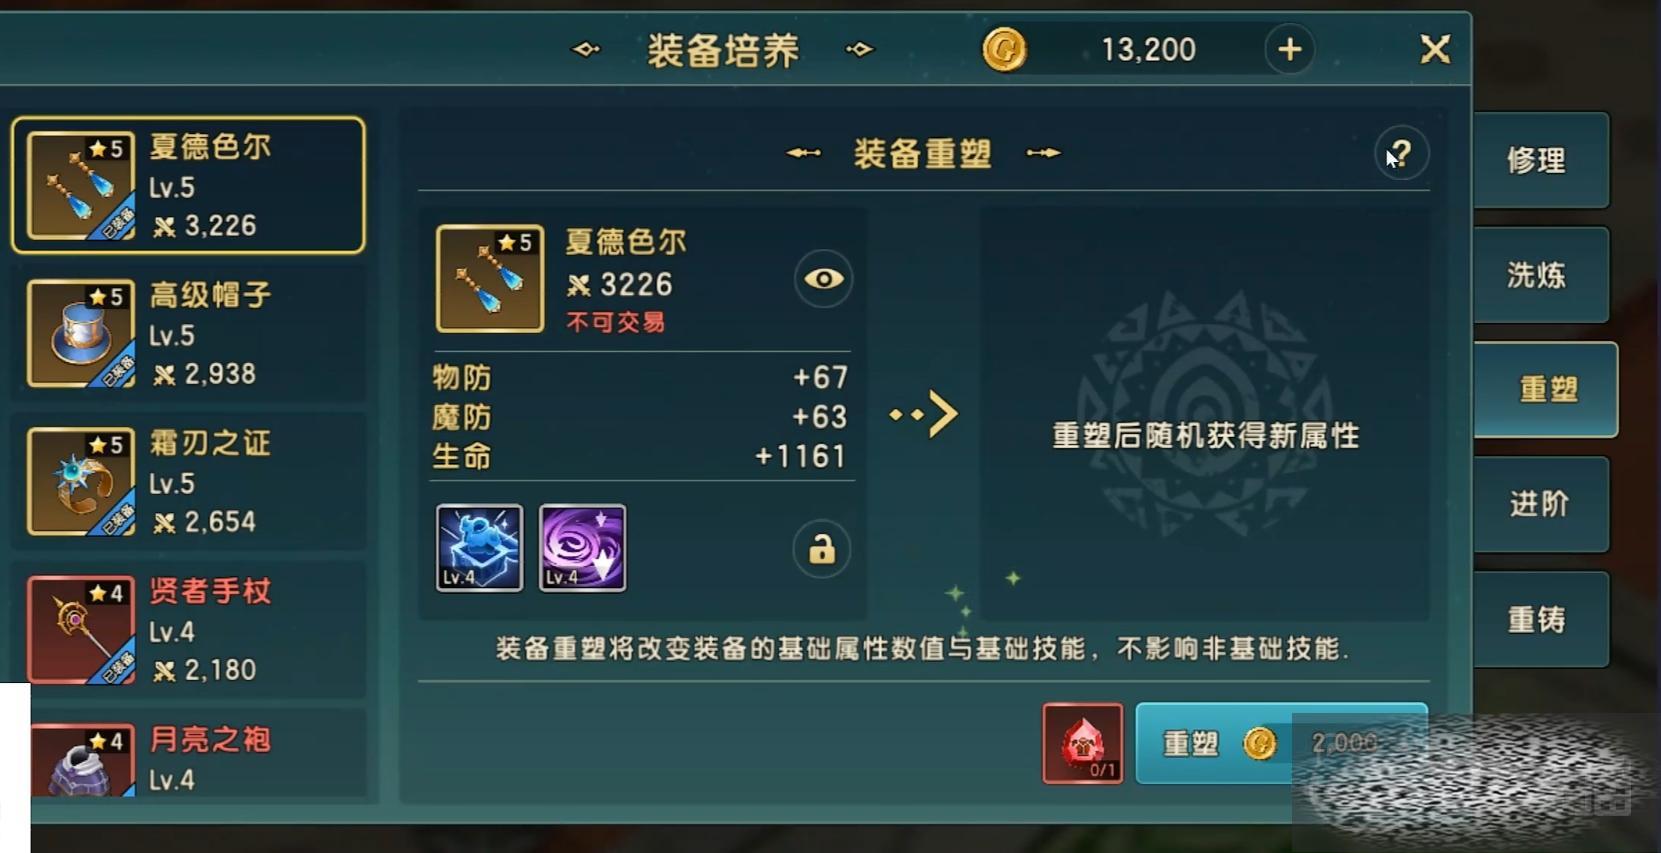This screenshot has height=853, width=1661.
Task: Select 月亮之袍 robe in the equipment list
Action: [x=188, y=754]
